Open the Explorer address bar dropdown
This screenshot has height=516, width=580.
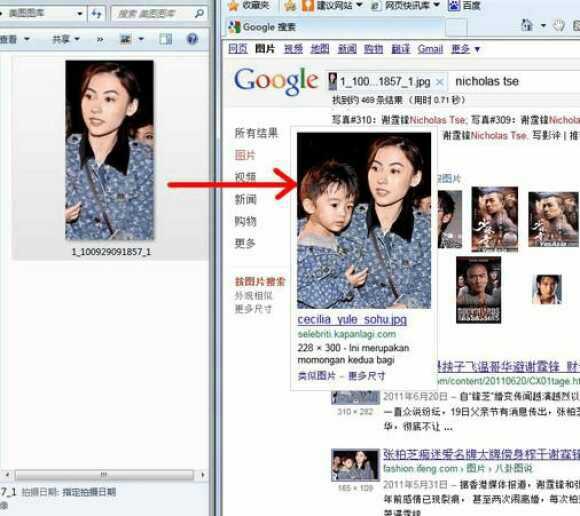[80, 14]
